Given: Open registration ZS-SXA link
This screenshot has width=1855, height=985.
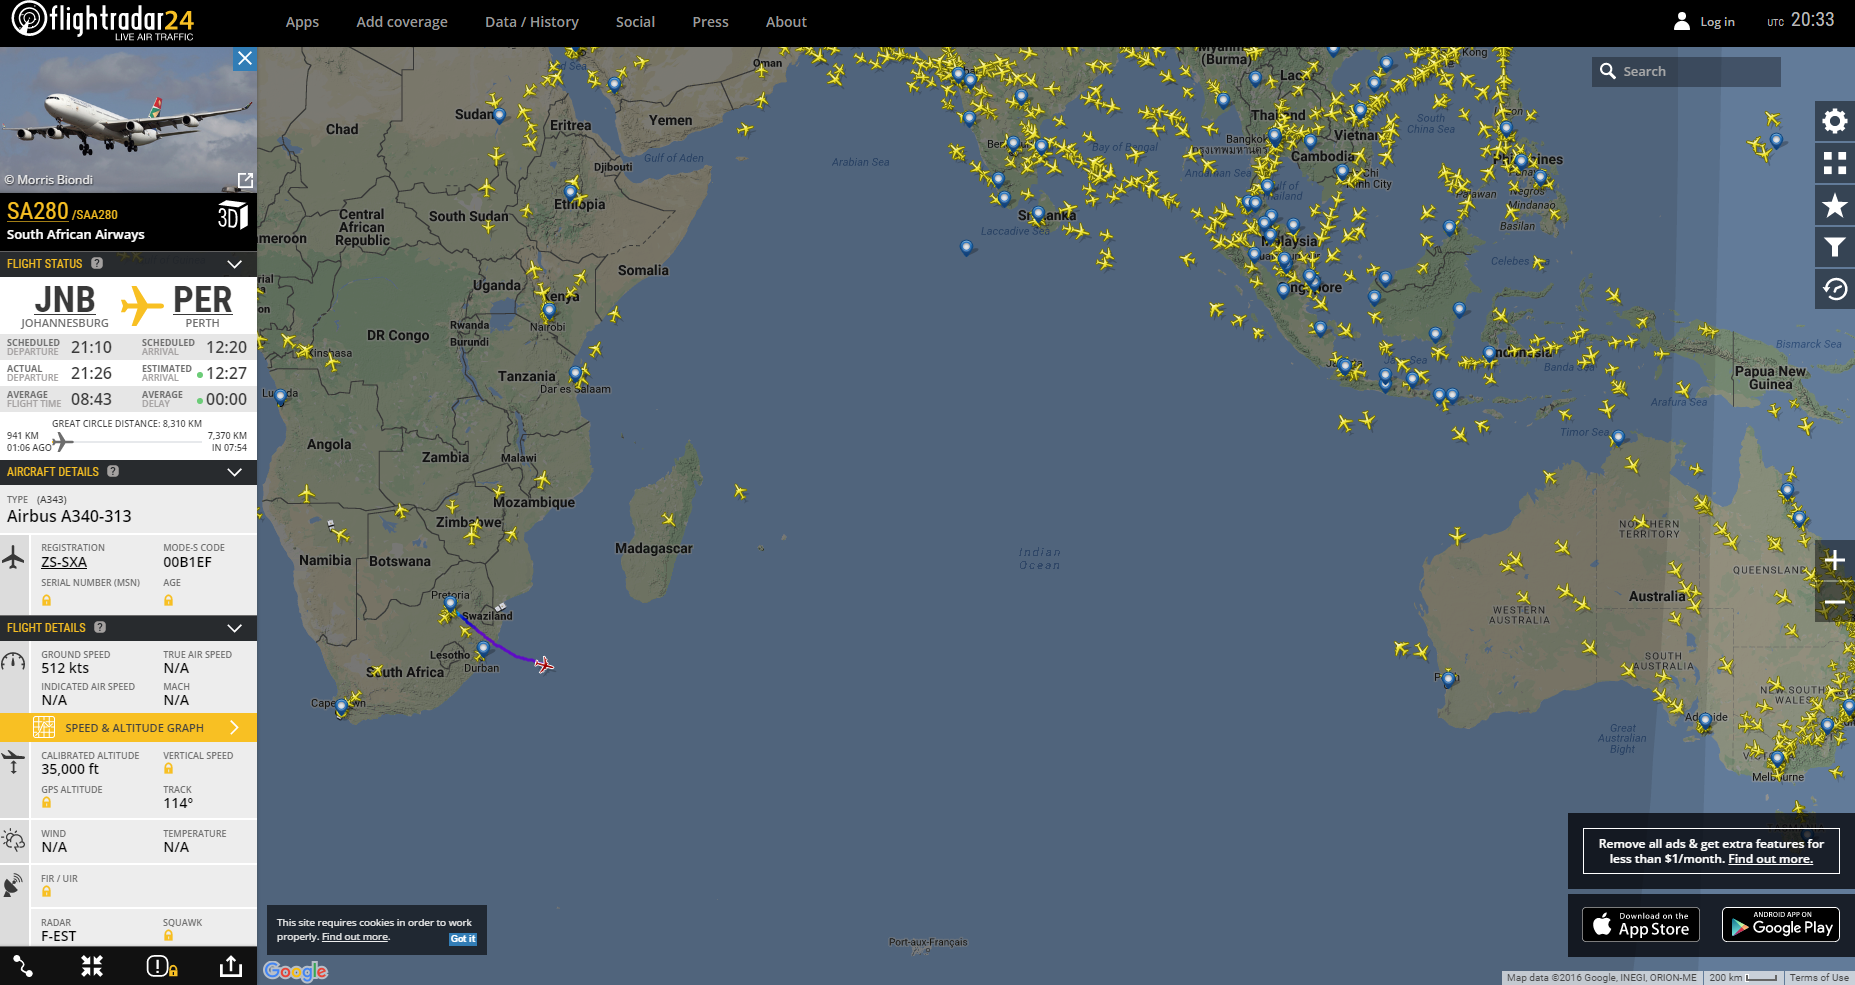Looking at the screenshot, I should 64,562.
